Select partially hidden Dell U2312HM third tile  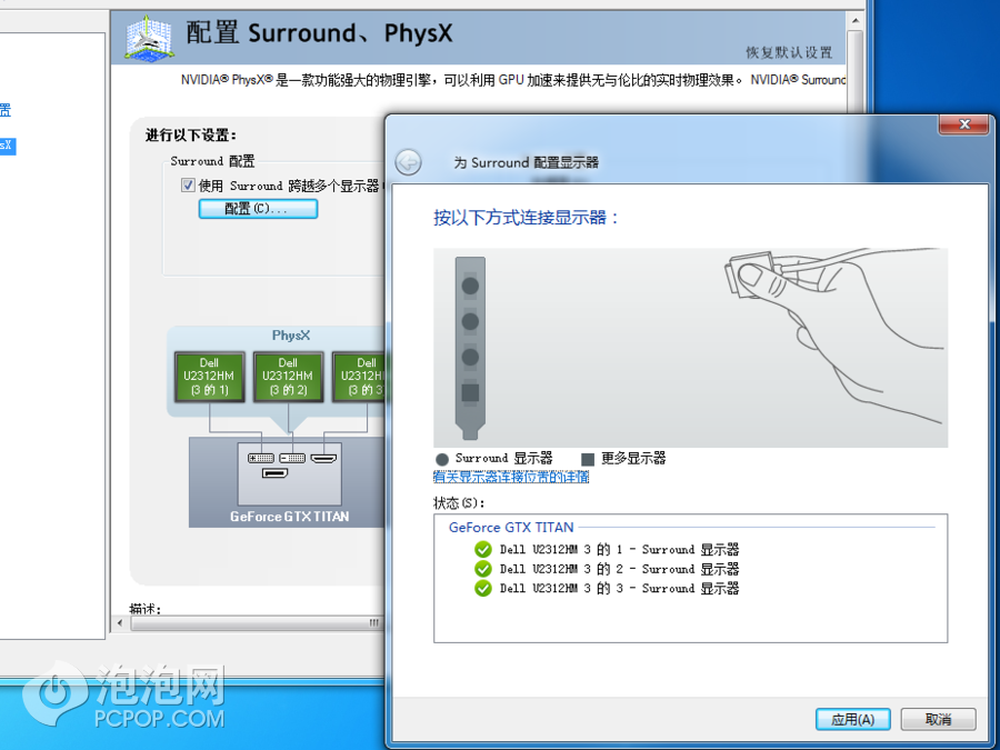click(x=358, y=376)
